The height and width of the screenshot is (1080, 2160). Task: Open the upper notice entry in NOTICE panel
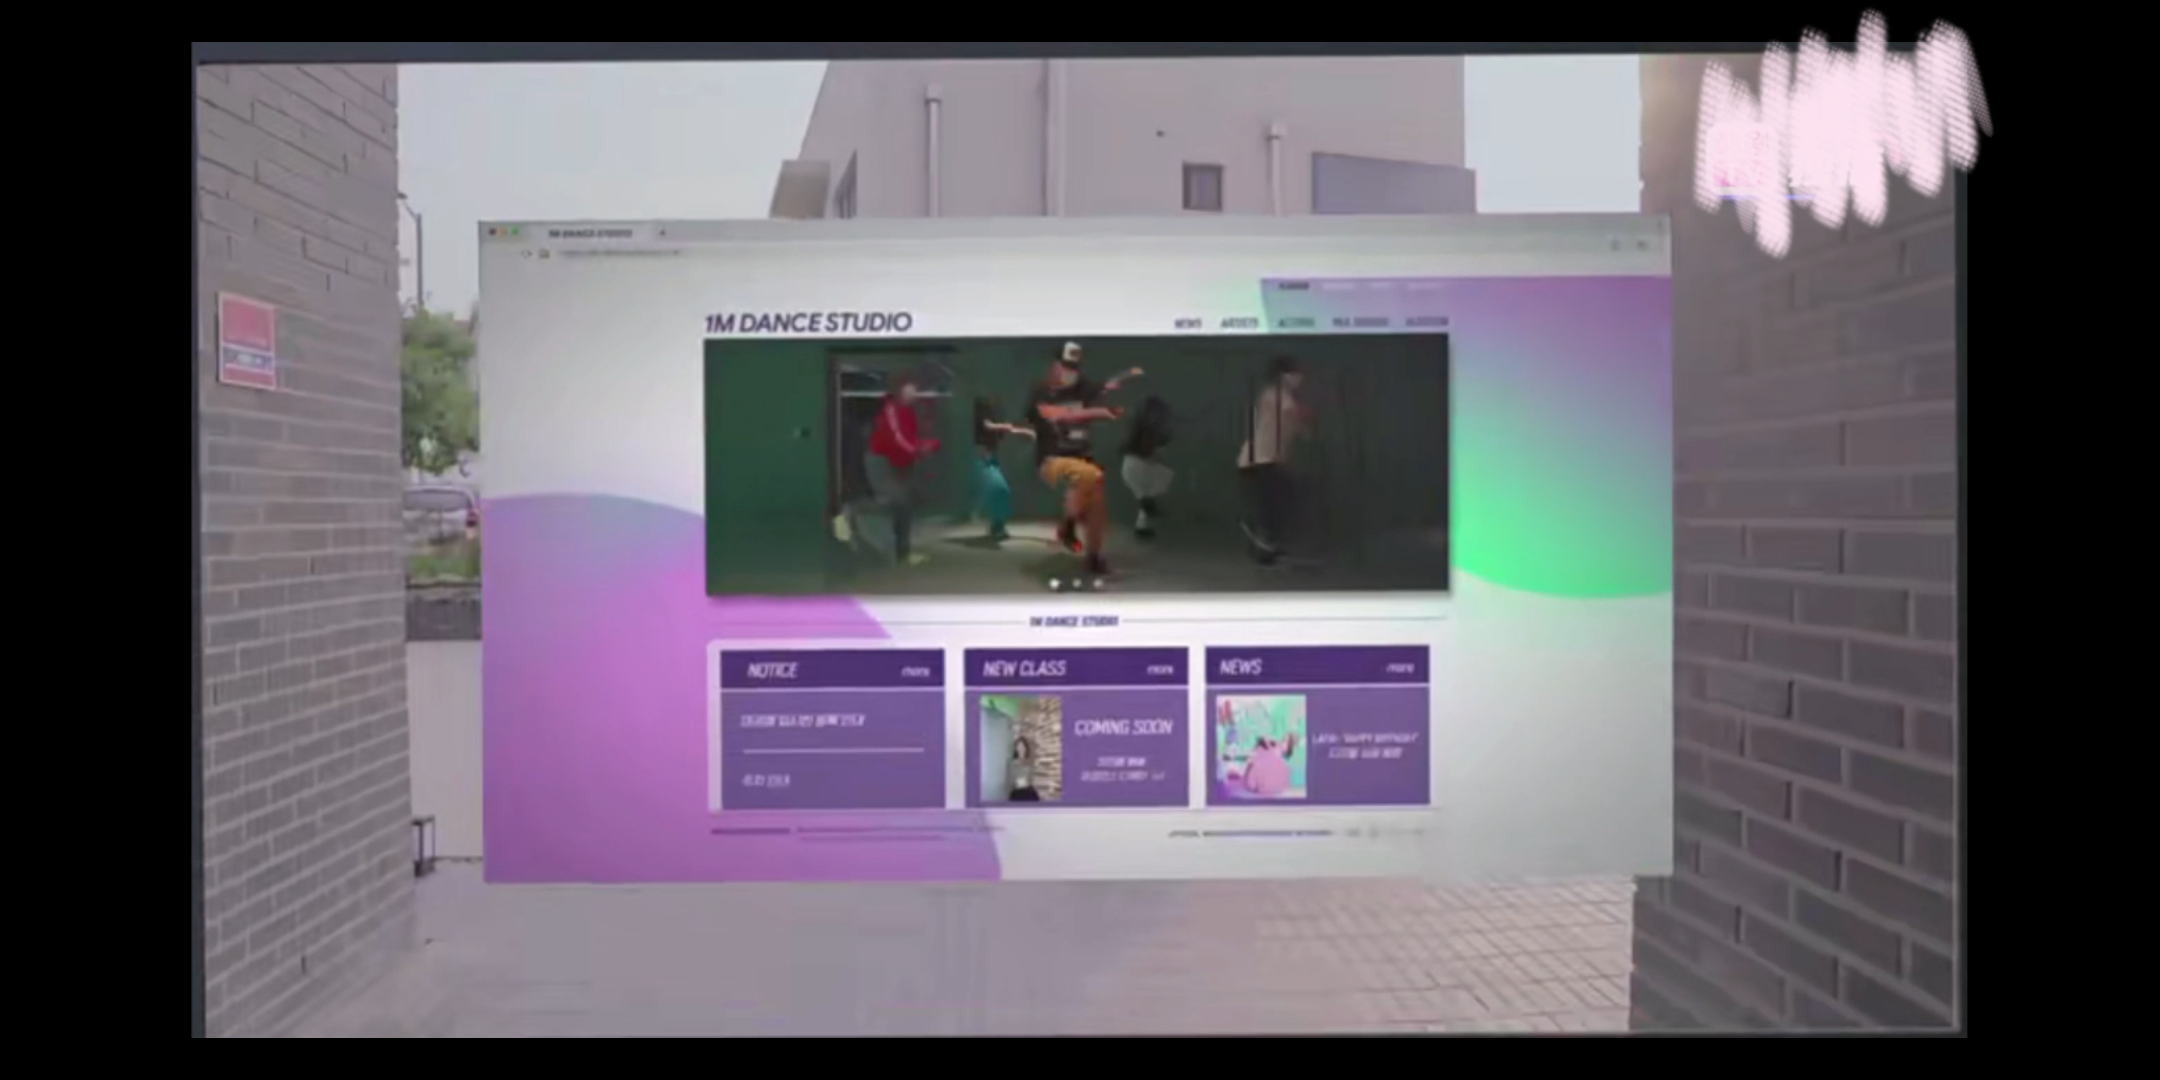click(x=802, y=721)
